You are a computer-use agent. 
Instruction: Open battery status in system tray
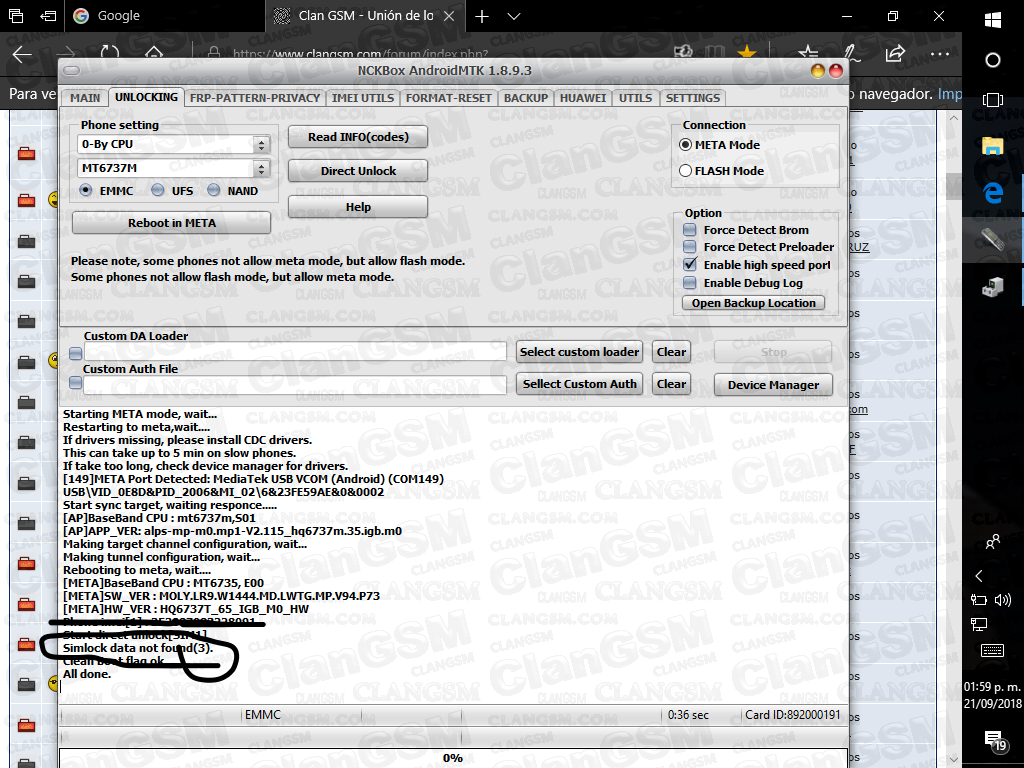(978, 600)
